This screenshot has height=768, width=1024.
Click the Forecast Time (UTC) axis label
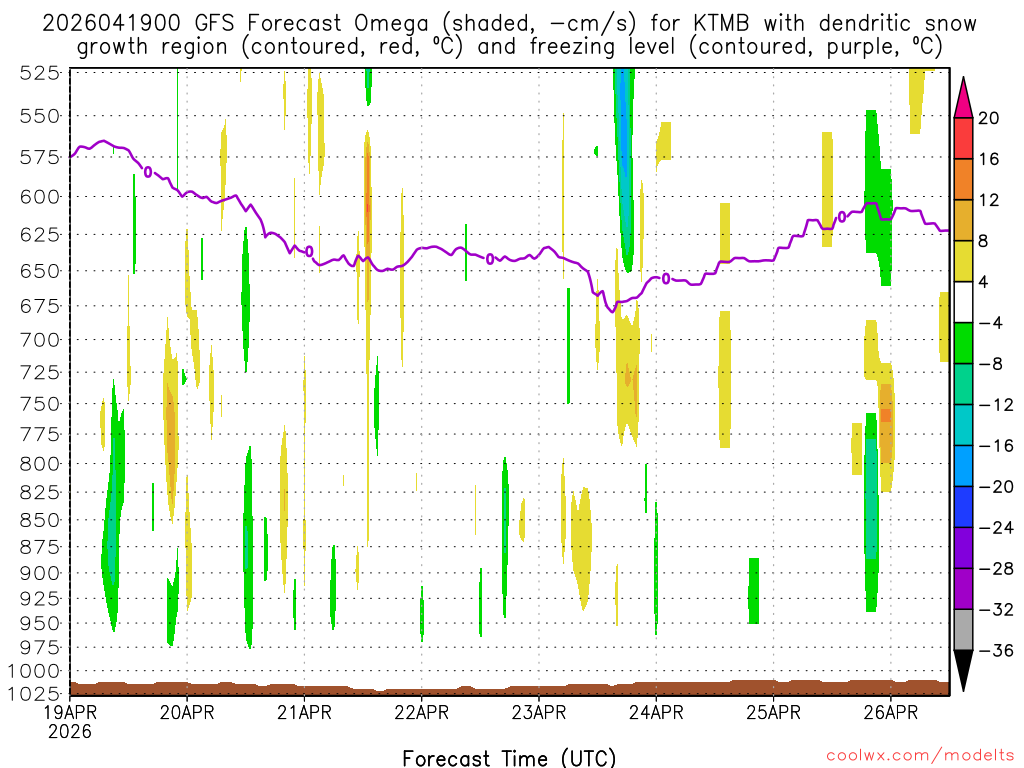coord(509,758)
